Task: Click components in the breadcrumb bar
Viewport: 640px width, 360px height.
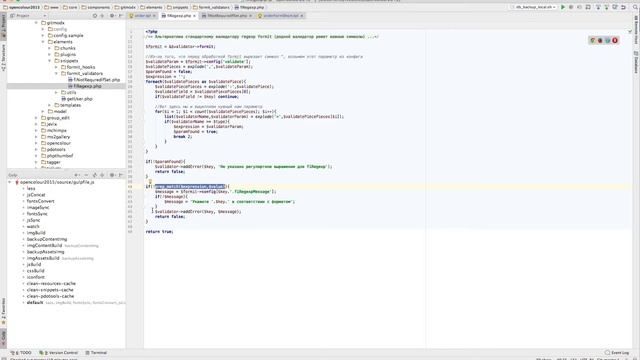Action: click(96, 7)
